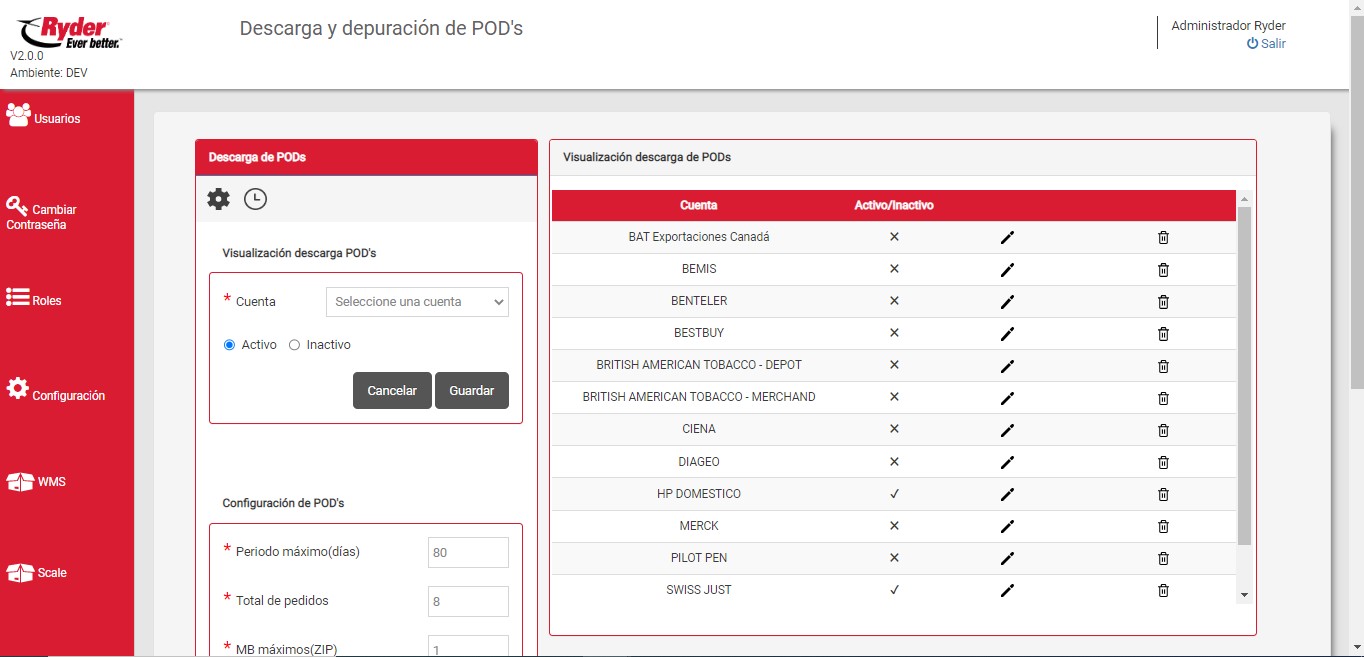Remove the MERCK account with trash icon
This screenshot has height=657, width=1364.
click(x=1163, y=526)
